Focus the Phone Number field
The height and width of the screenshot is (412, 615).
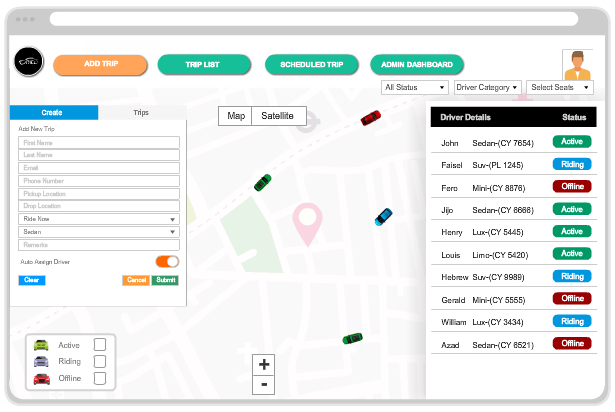coord(99,180)
